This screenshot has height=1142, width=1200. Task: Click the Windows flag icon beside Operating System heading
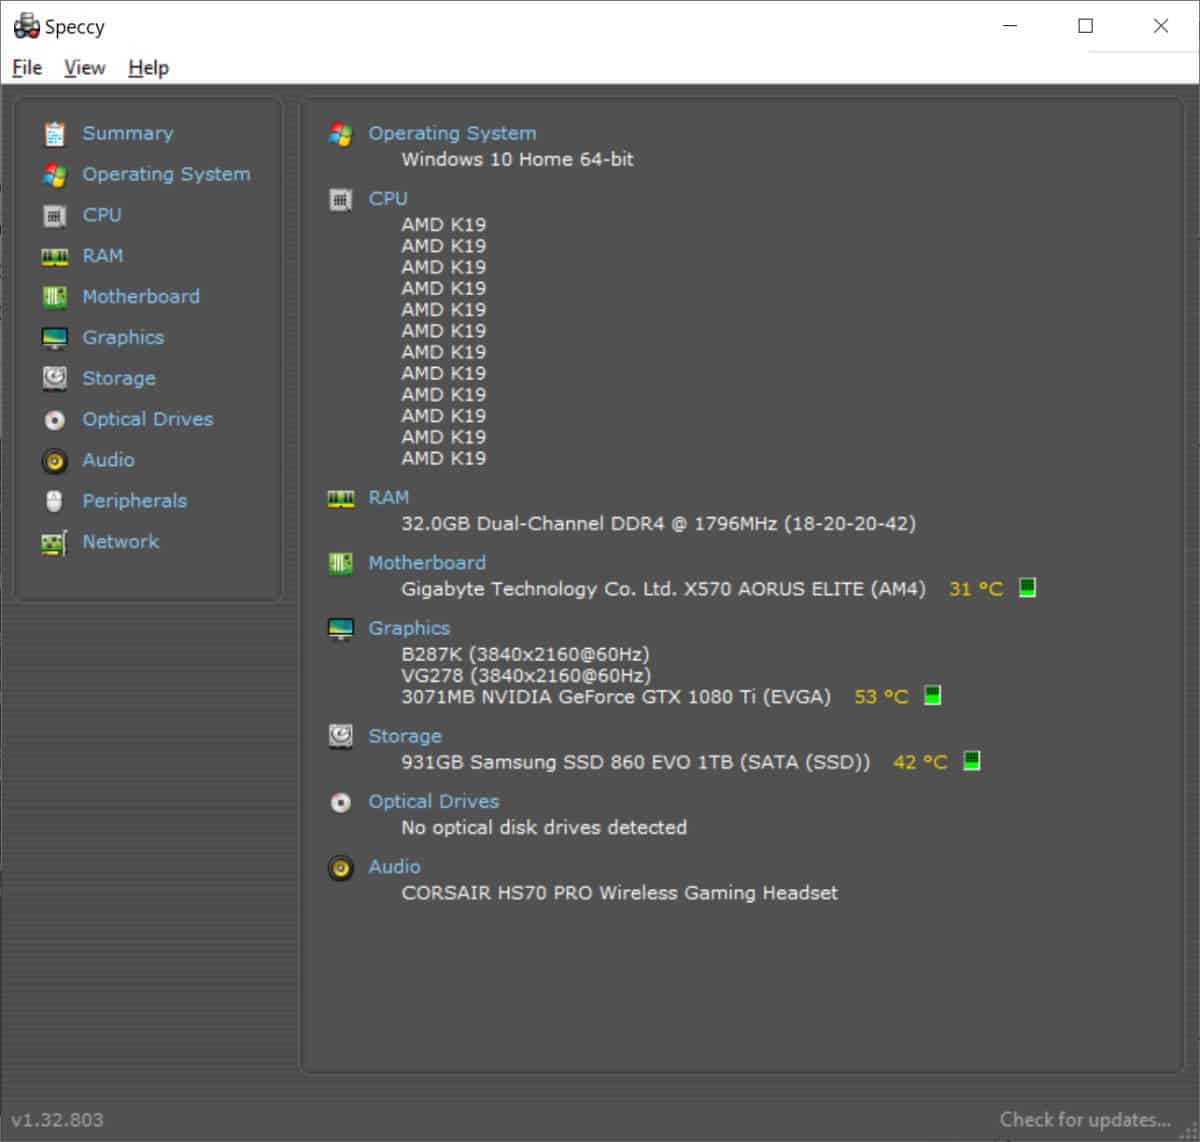(341, 134)
